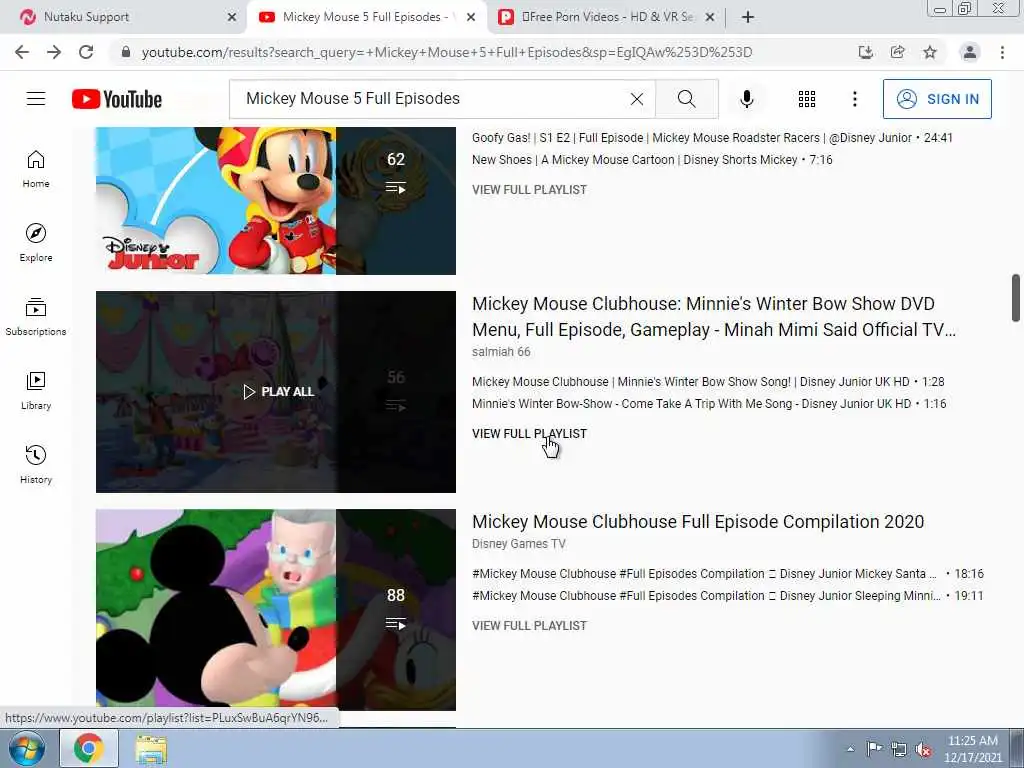Open the Disney Games TV channel

coord(519,544)
